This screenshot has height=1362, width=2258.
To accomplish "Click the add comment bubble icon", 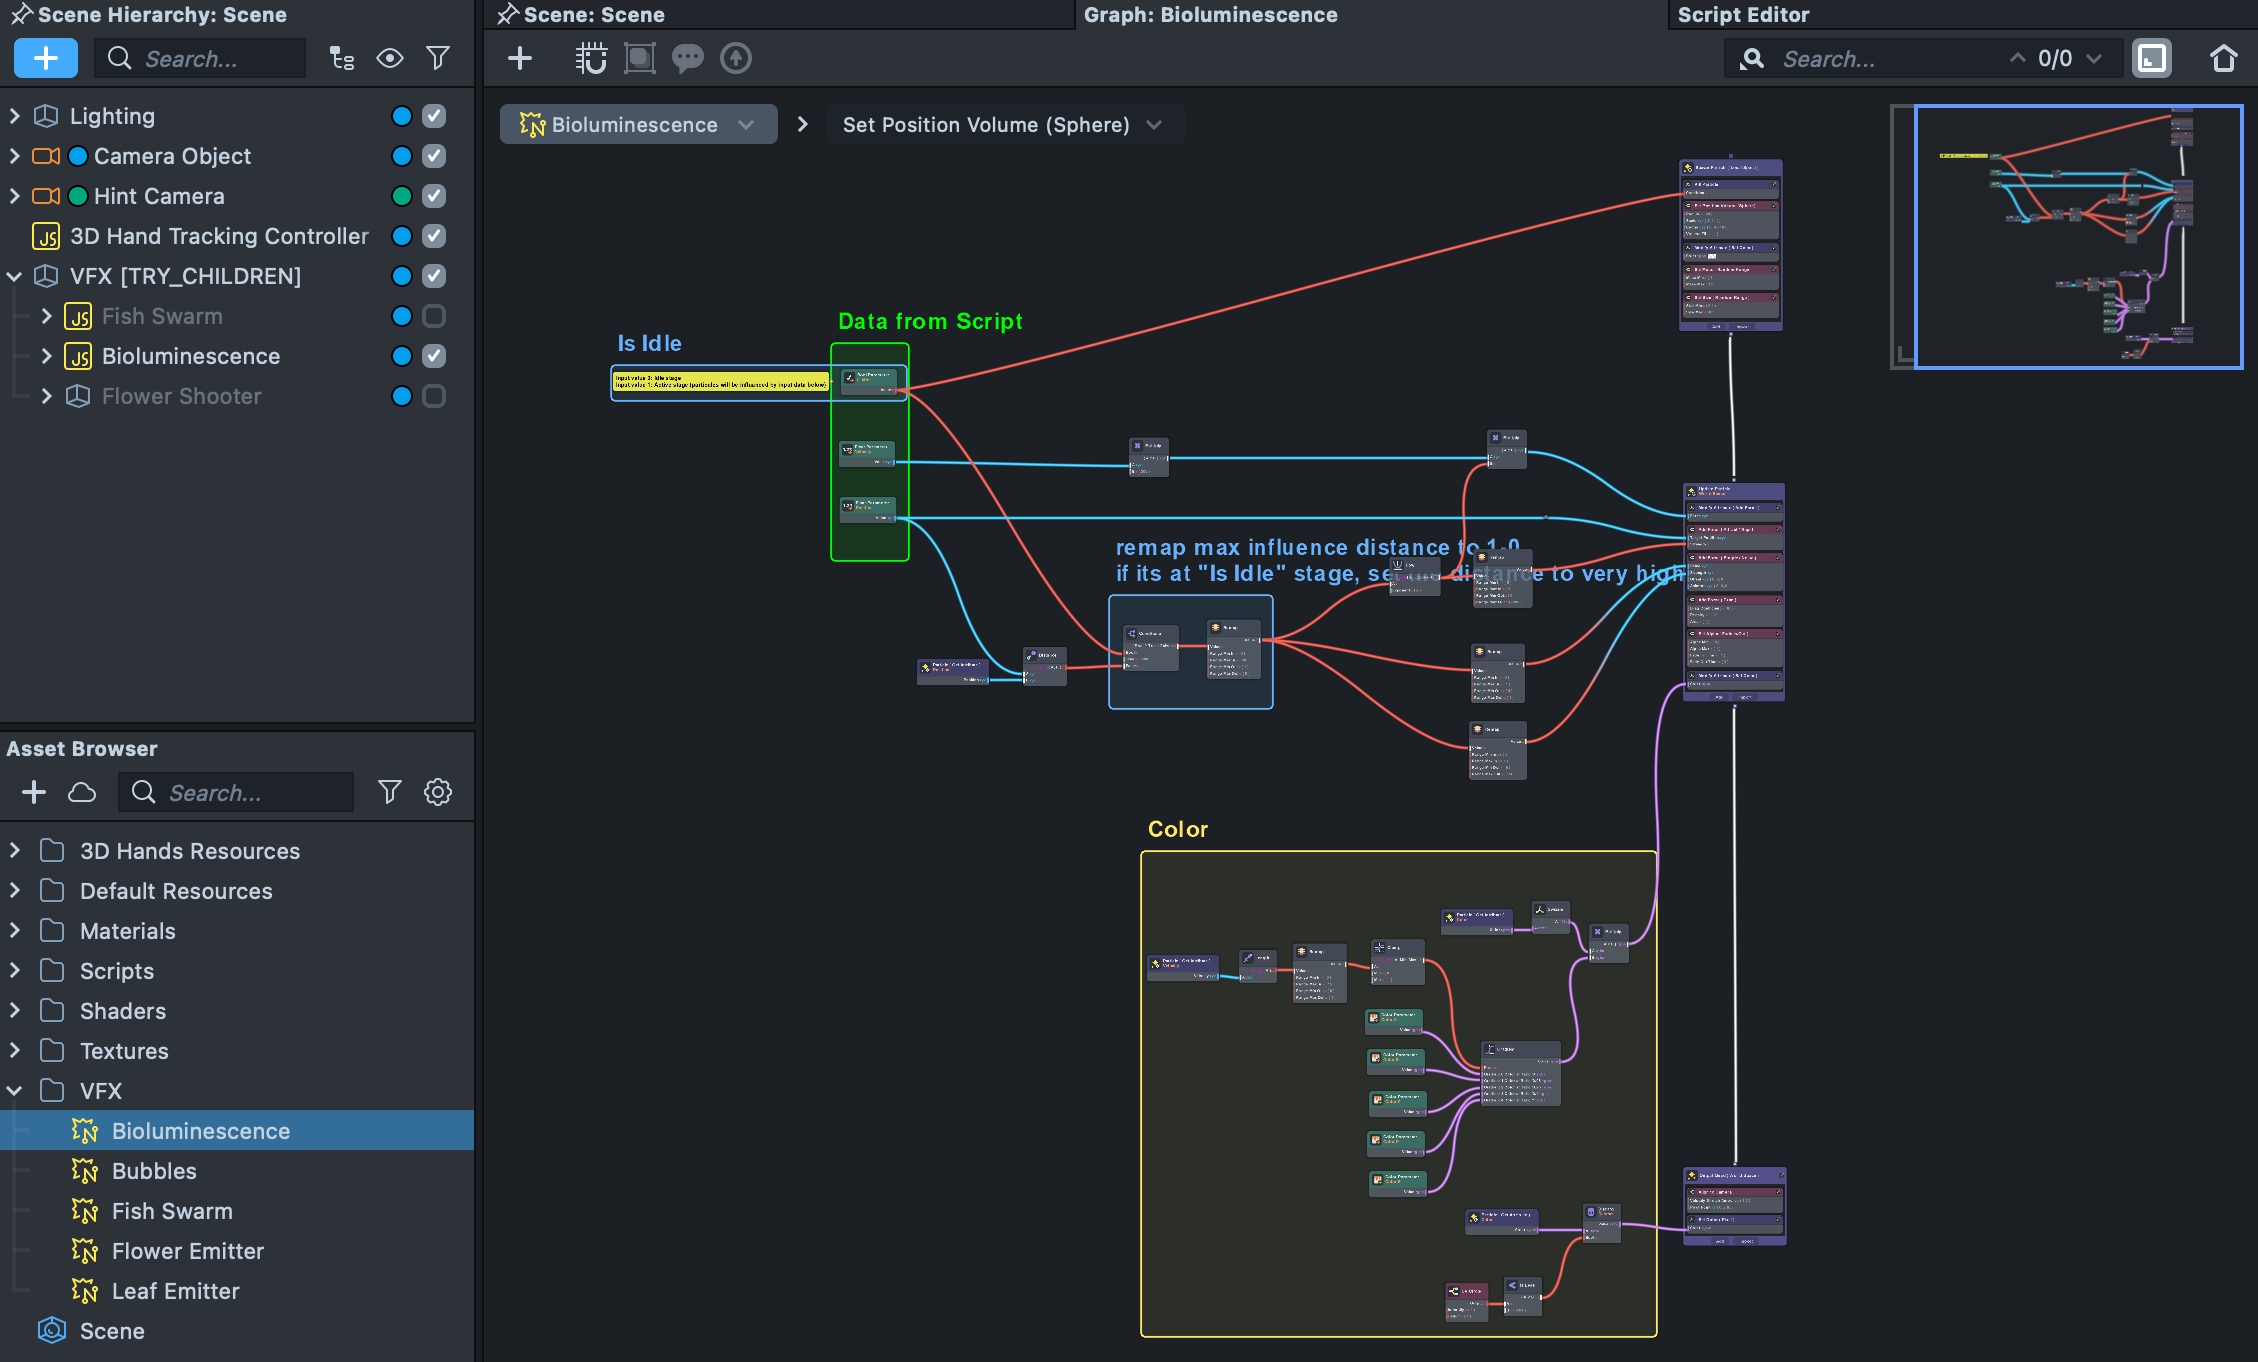I will click(687, 58).
